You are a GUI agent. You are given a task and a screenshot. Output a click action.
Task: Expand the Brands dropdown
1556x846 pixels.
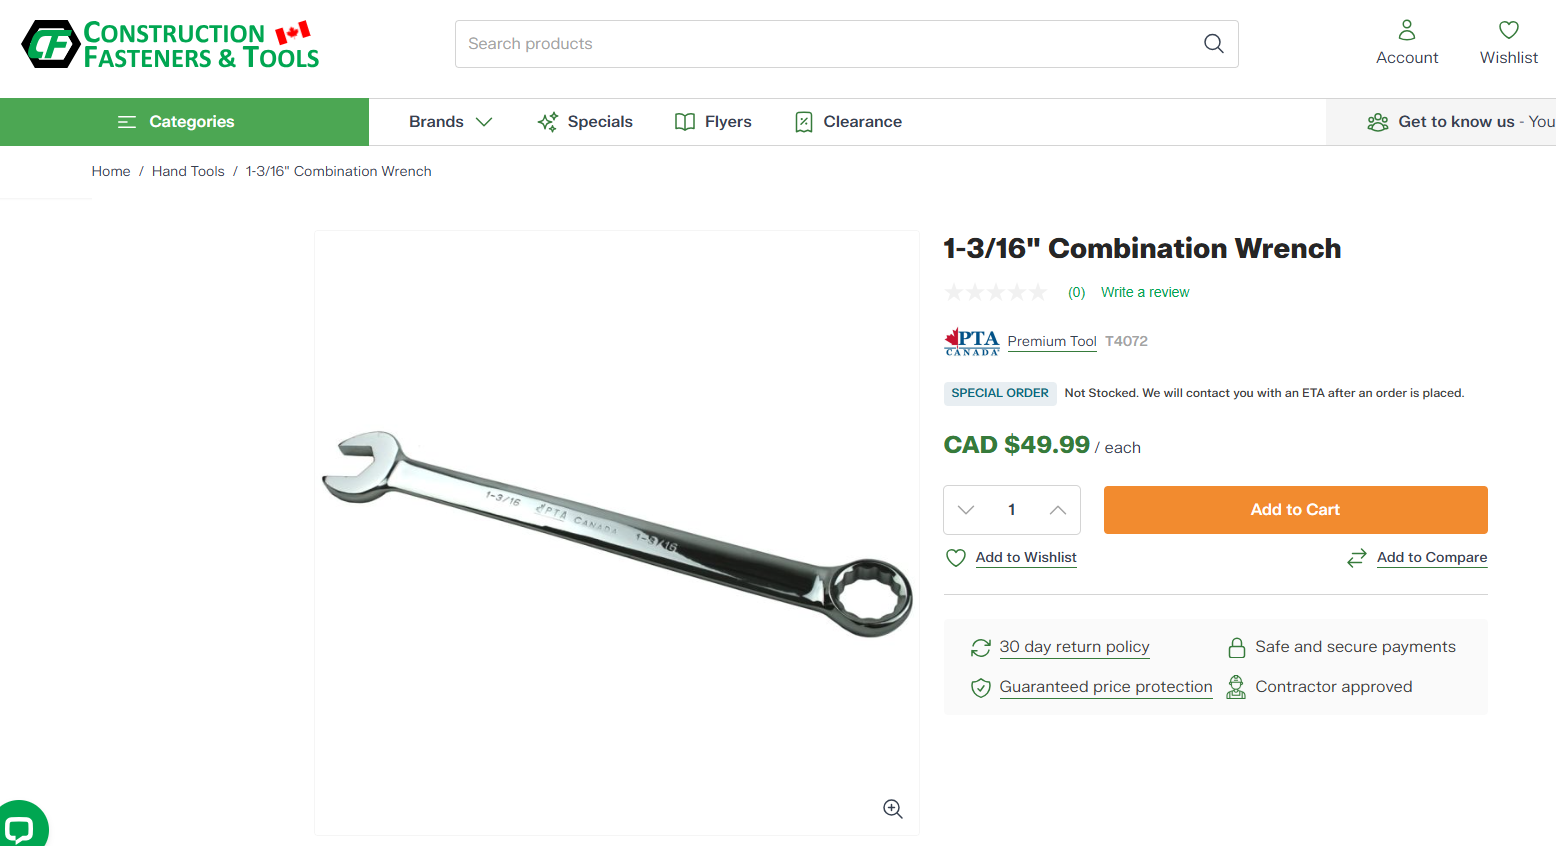coord(451,122)
